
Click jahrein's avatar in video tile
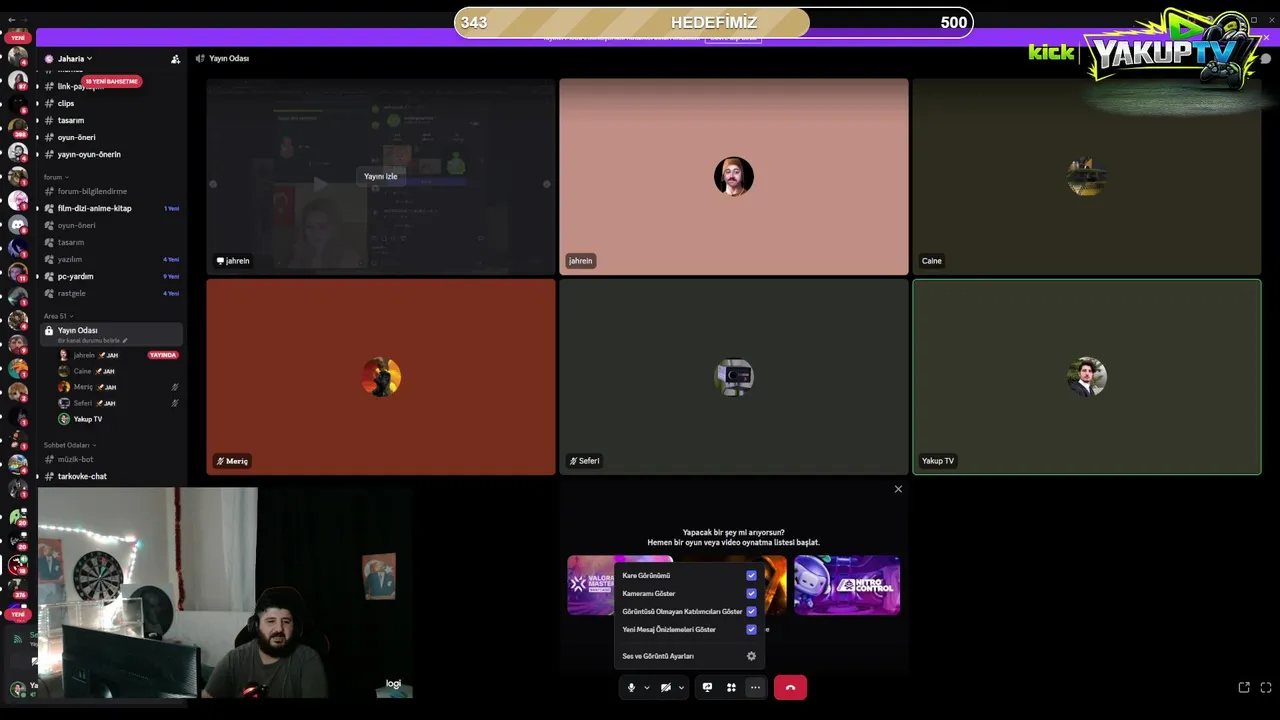(x=734, y=176)
